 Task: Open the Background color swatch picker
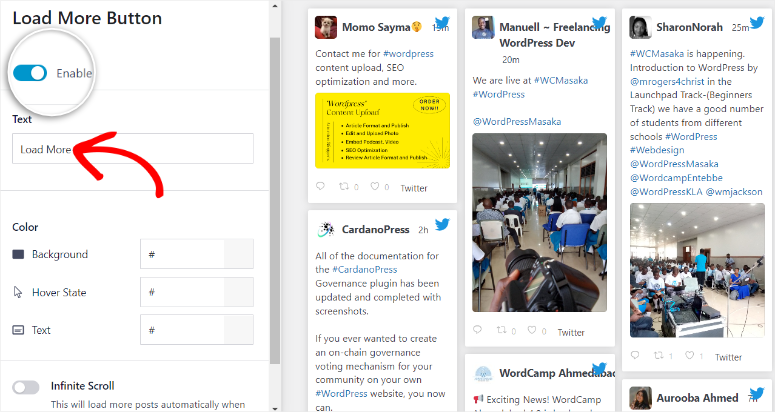239,254
